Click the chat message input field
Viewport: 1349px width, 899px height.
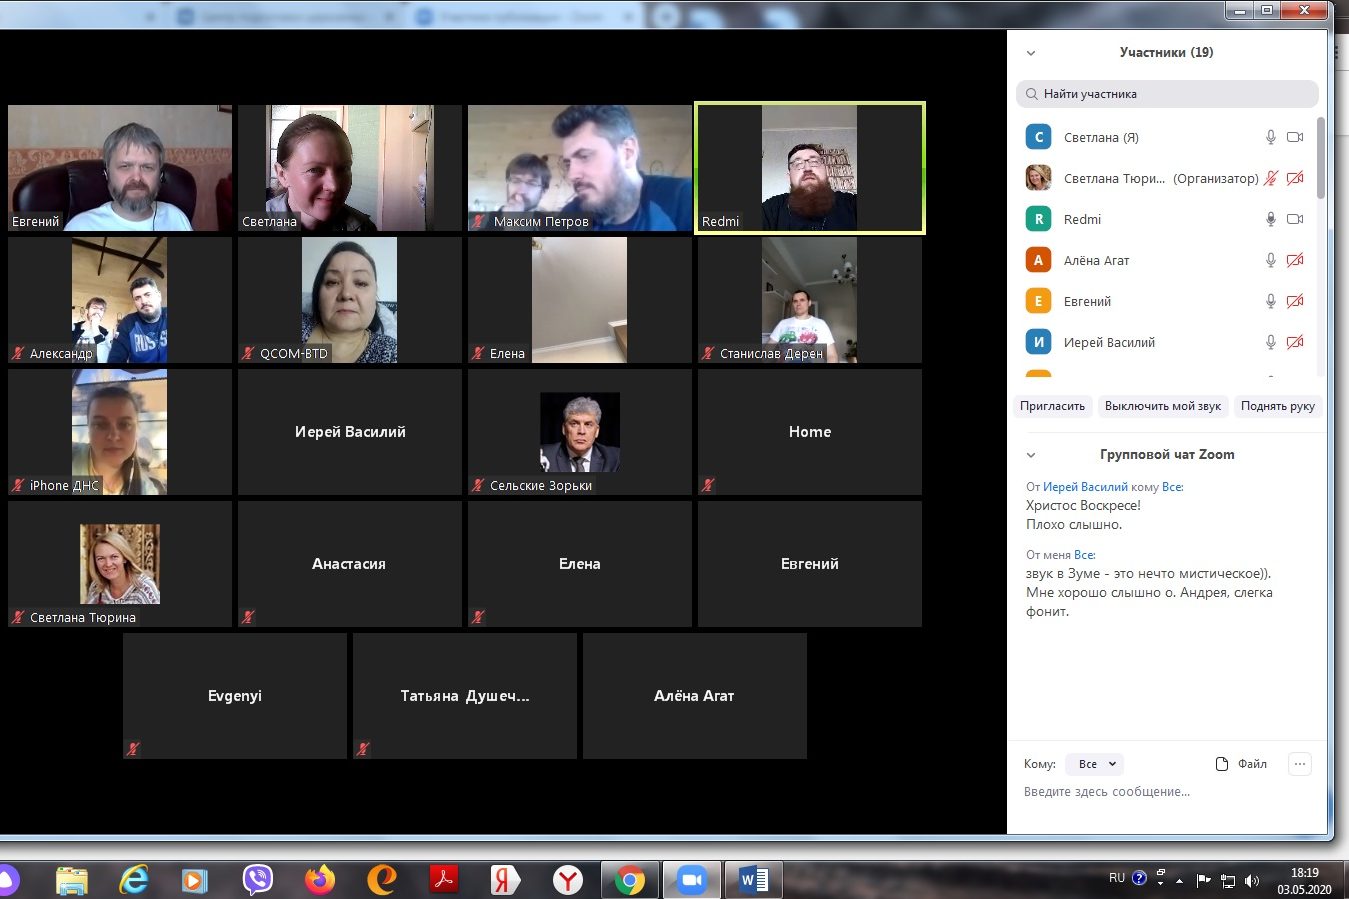(x=1160, y=792)
